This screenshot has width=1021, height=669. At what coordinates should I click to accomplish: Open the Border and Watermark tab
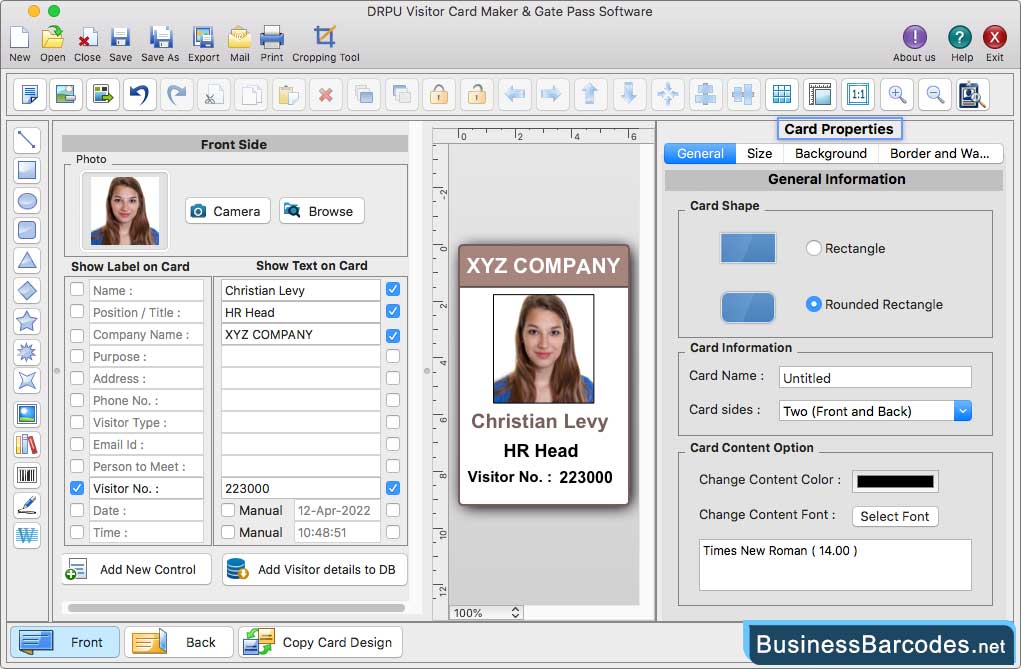pyautogui.click(x=940, y=154)
